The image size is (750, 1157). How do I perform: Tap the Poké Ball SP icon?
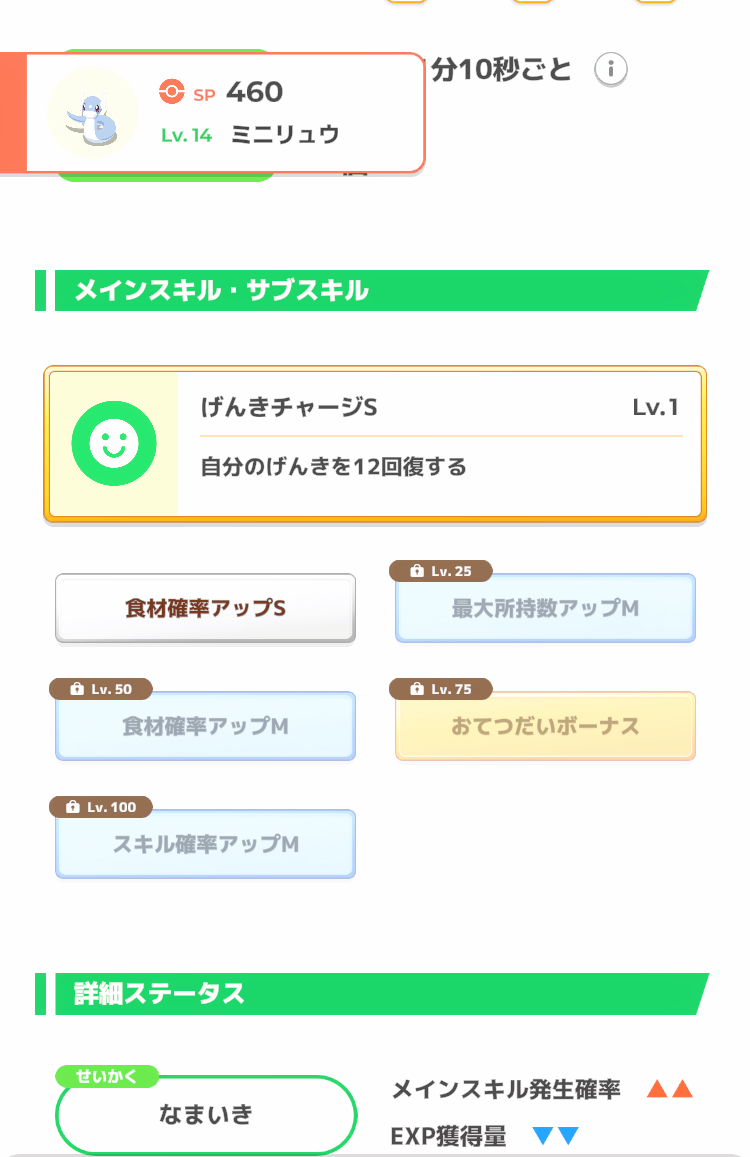172,92
